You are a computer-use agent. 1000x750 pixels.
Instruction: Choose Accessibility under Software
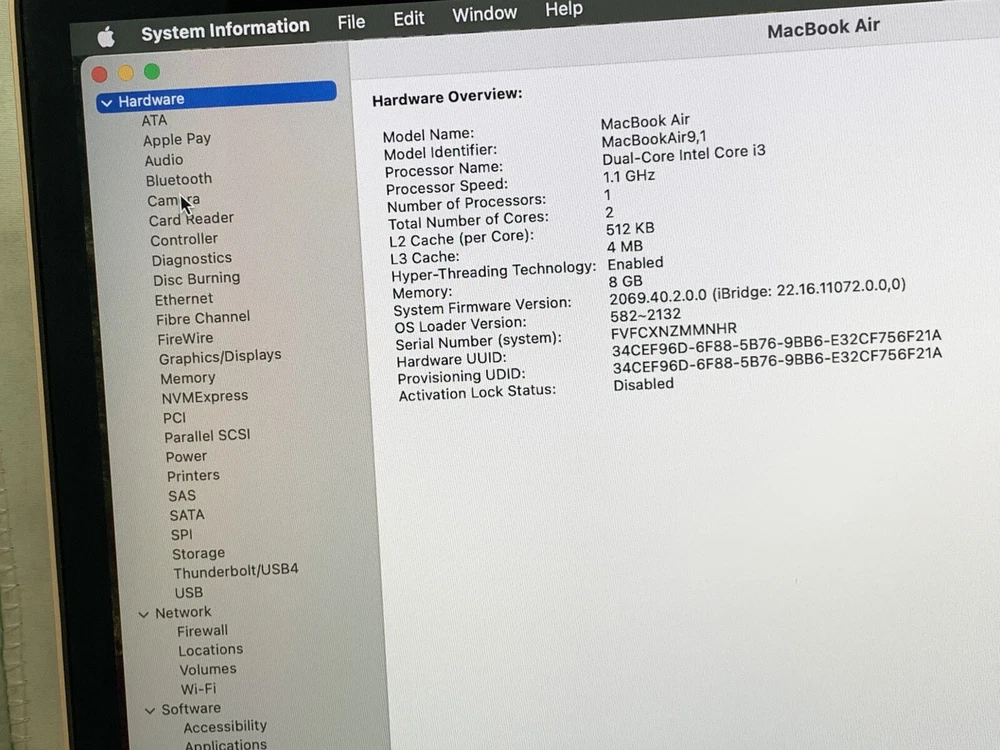[x=225, y=727]
